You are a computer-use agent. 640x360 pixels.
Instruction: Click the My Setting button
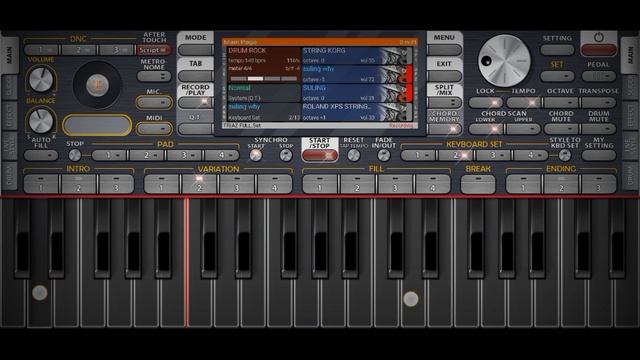coord(598,155)
